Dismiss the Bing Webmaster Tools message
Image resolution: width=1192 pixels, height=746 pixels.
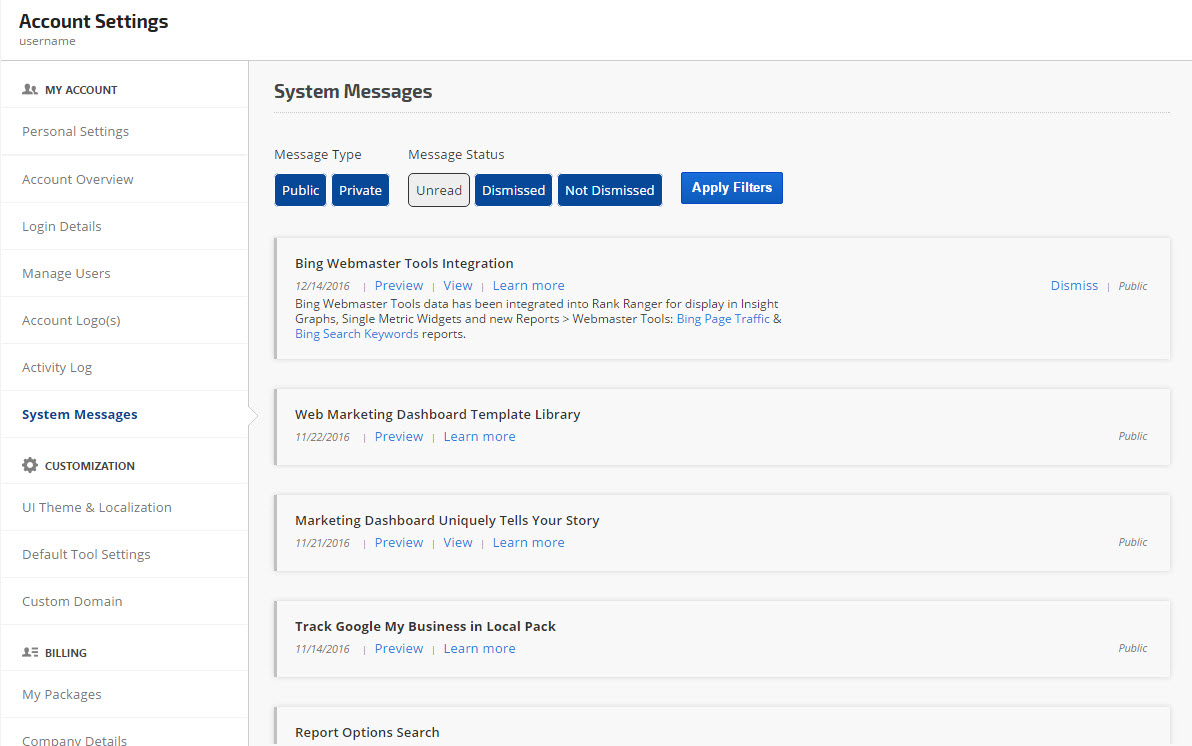click(x=1074, y=286)
